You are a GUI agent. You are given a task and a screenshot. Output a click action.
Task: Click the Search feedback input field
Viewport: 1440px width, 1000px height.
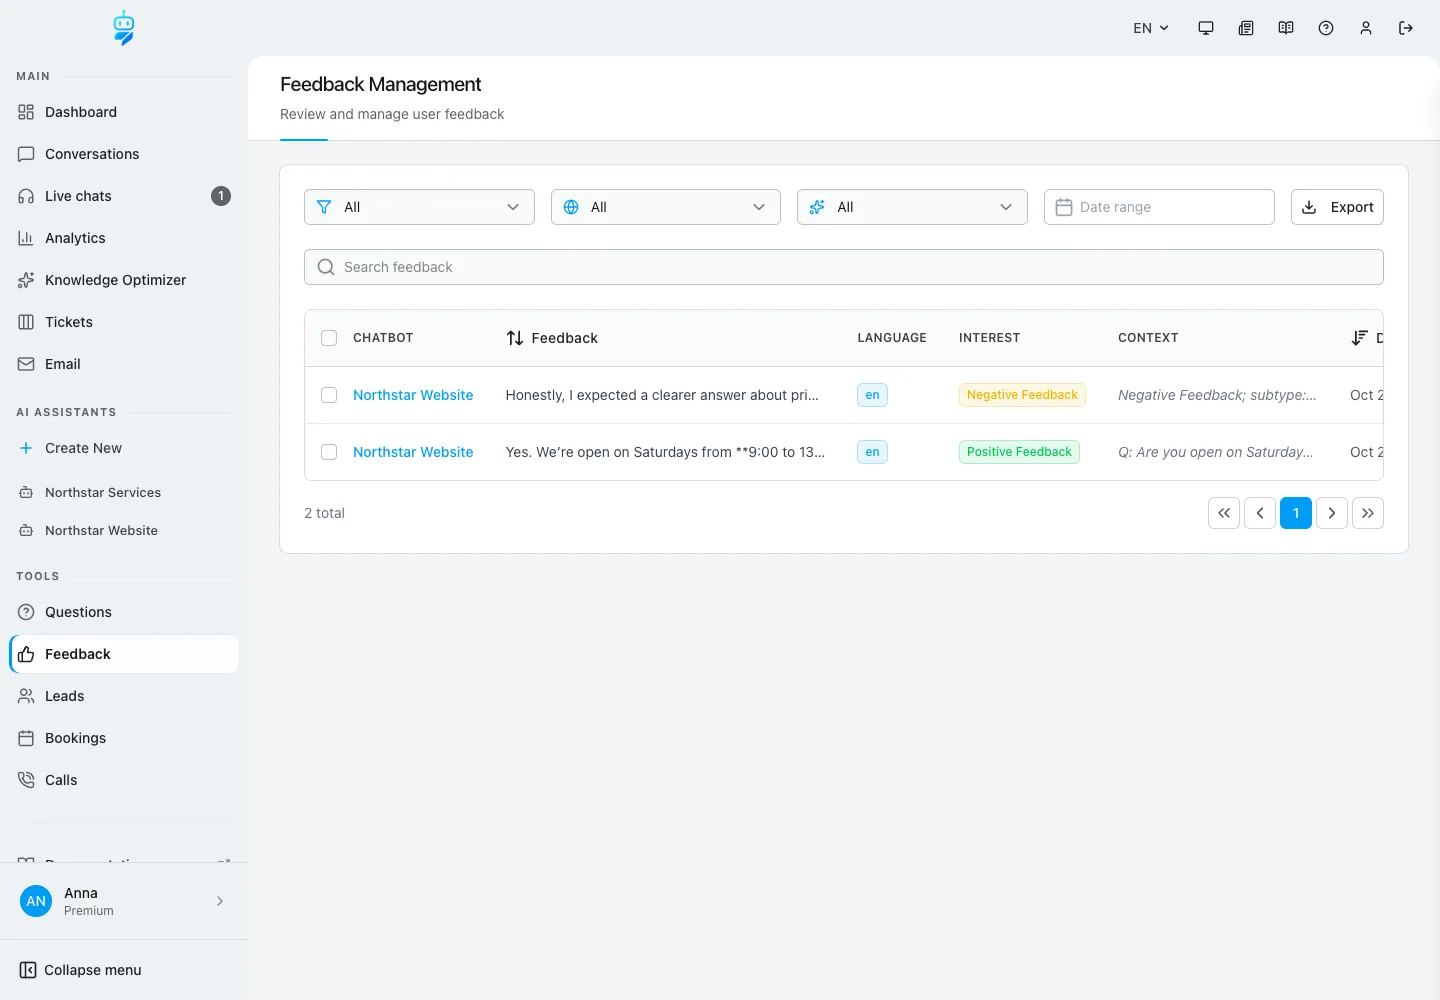point(844,267)
